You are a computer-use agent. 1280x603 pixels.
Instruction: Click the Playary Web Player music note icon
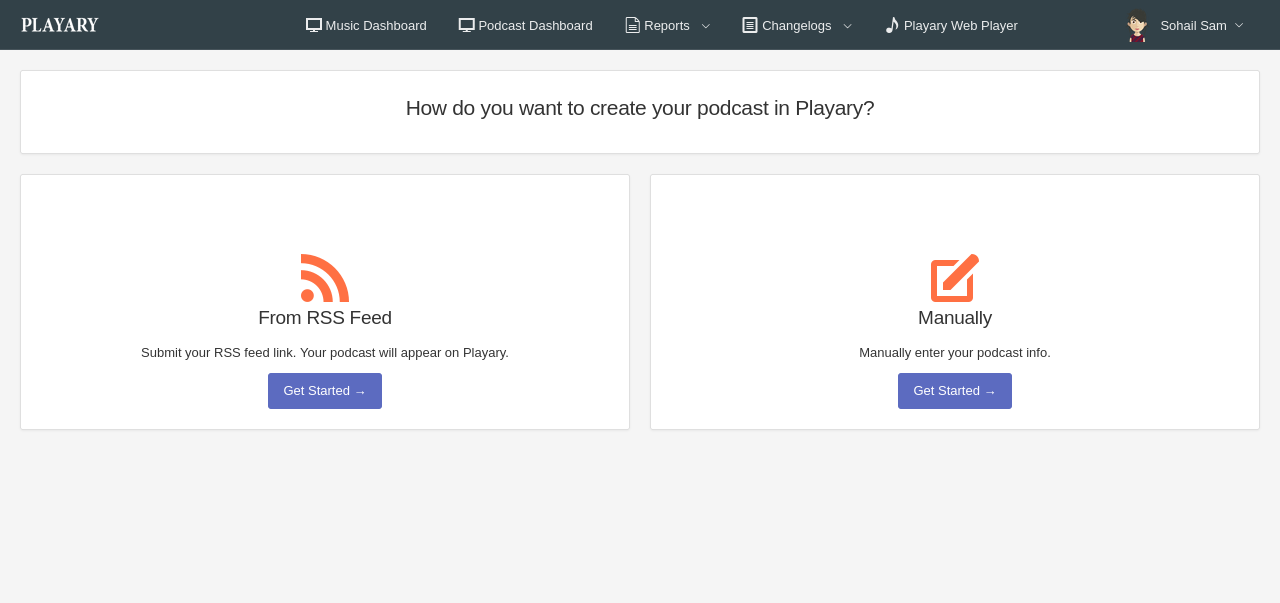891,24
